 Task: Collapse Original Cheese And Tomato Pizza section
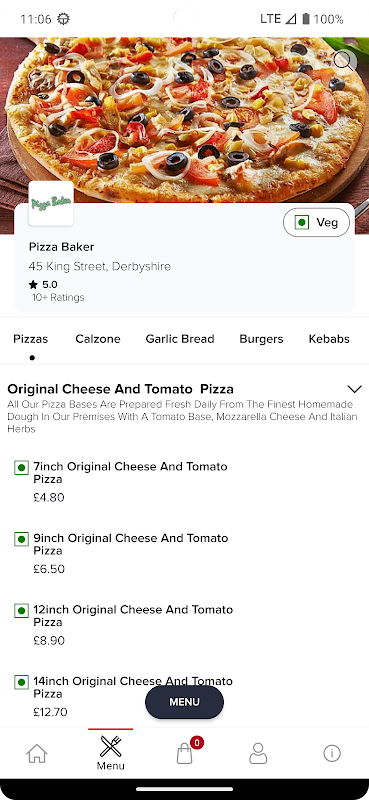354,389
